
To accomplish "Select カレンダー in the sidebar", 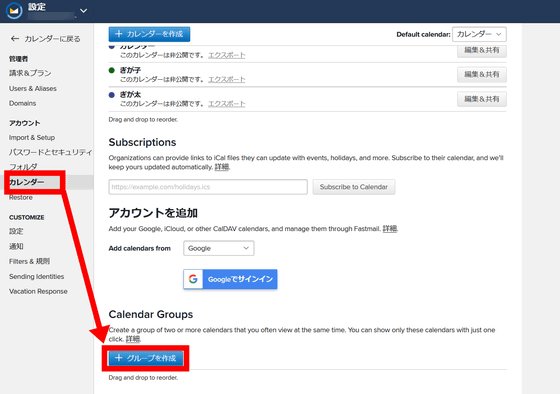I will click(27, 182).
